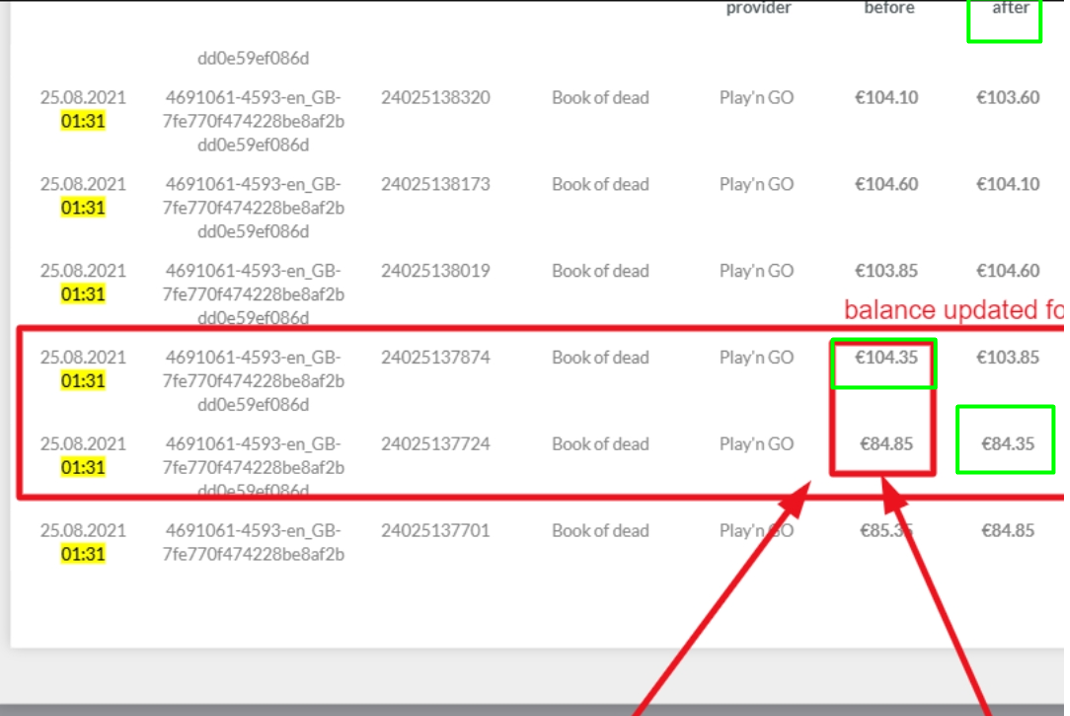Select transaction ID 24025137874
This screenshot has width=1070, height=716.
[x=435, y=358]
